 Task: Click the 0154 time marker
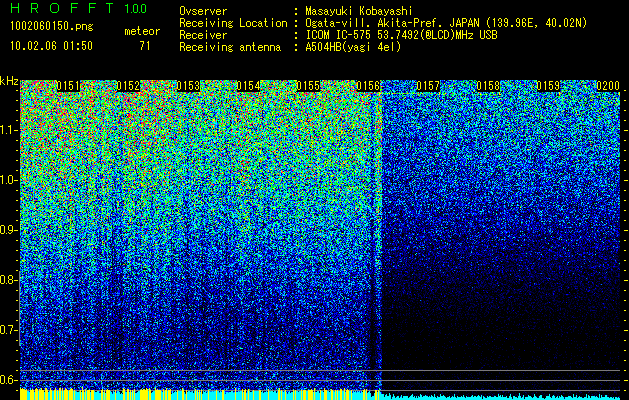[x=248, y=86]
